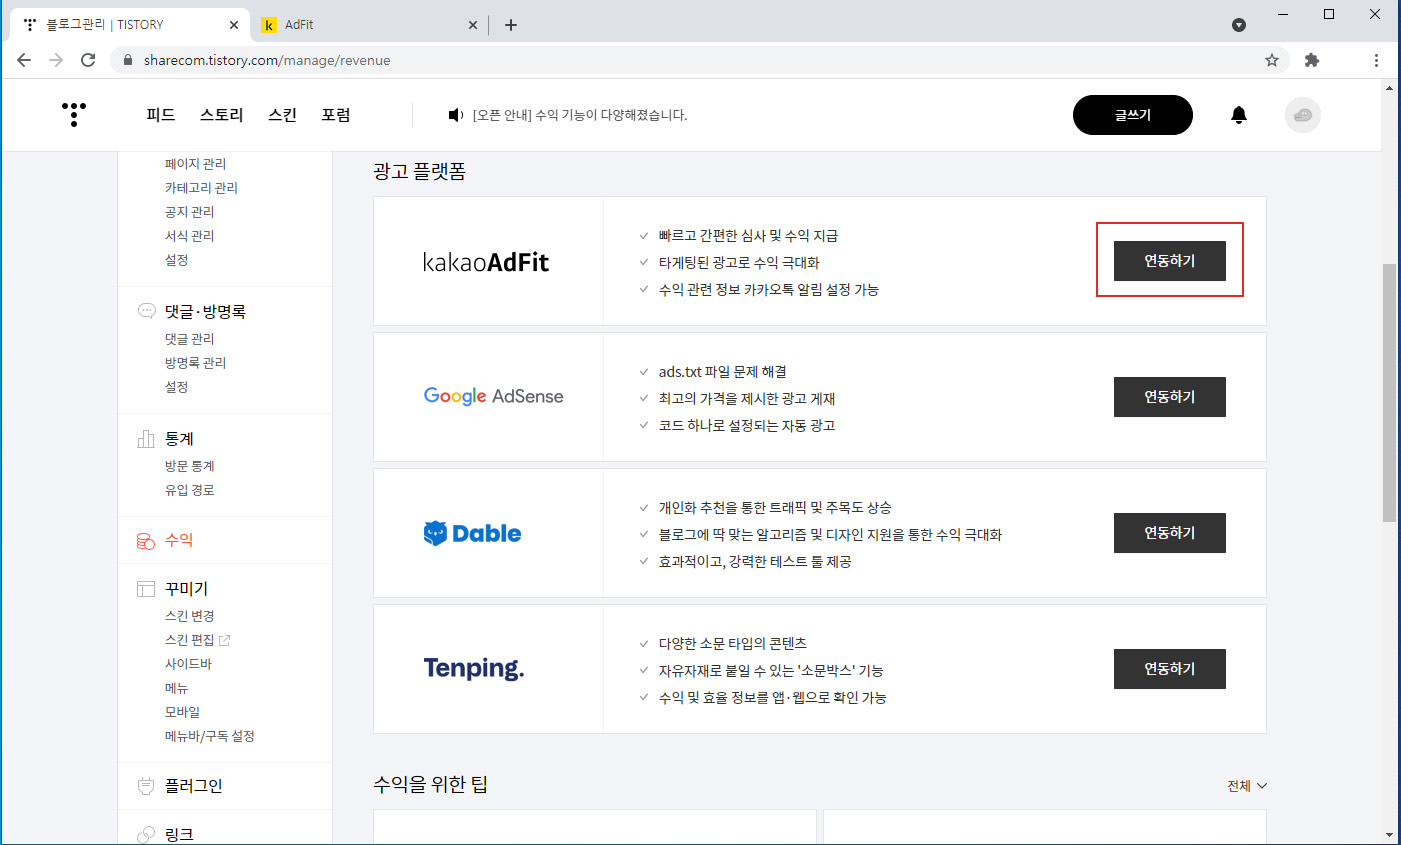1401x845 pixels.
Task: Select 수익 in the sidebar
Action: 179,540
